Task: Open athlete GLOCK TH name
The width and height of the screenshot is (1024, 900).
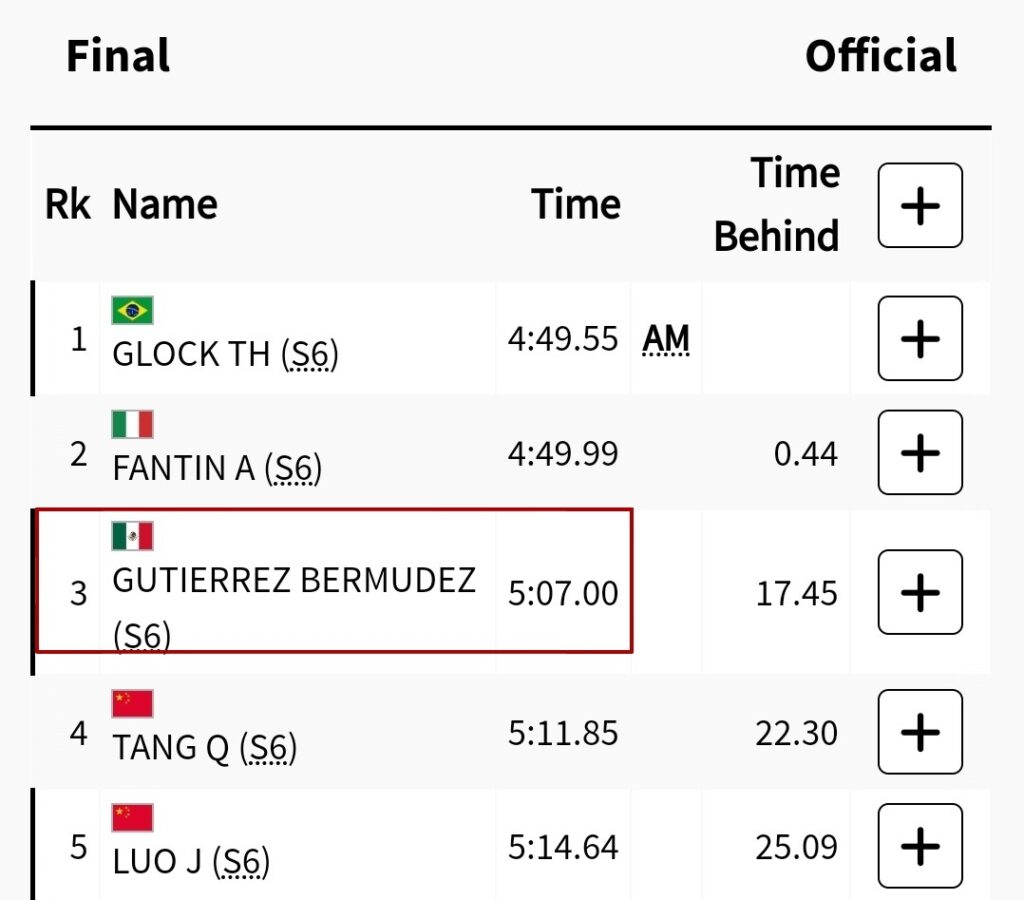Action: pos(191,354)
